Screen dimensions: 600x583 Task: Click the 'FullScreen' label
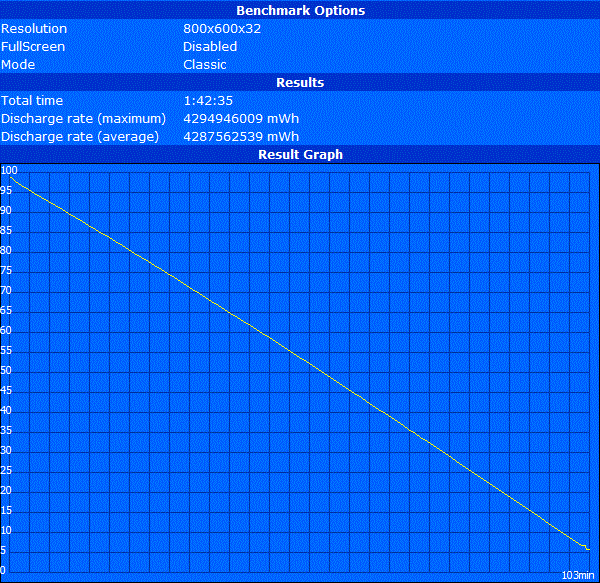pos(33,47)
